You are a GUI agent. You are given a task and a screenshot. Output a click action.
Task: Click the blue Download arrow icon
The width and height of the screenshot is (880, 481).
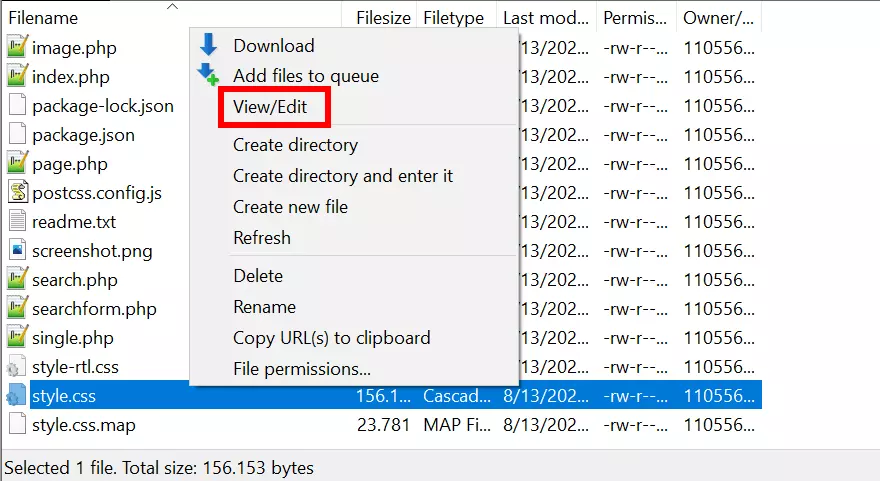[208, 45]
